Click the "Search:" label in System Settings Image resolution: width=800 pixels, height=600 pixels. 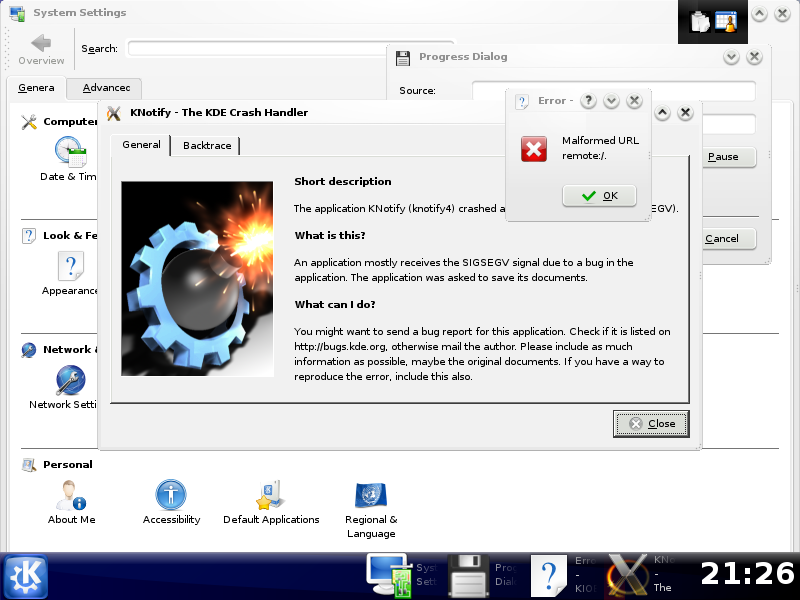(99, 49)
